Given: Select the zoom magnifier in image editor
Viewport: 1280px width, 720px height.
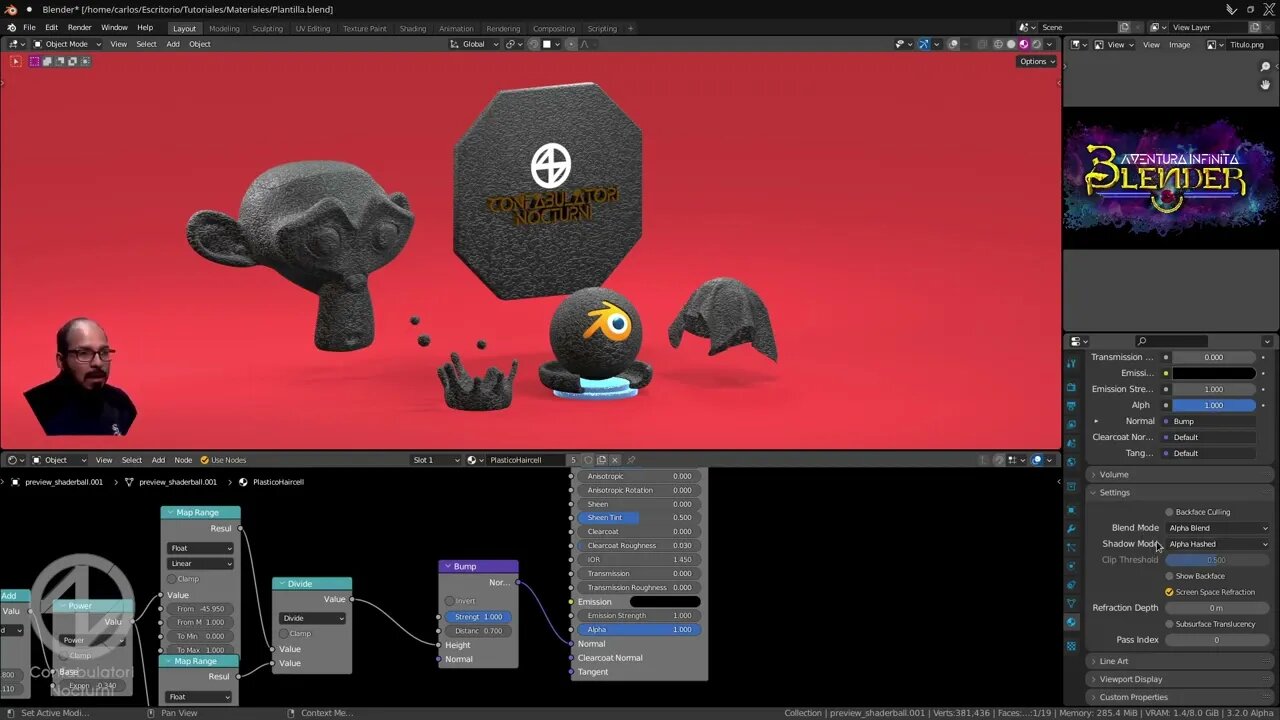Looking at the screenshot, I should pyautogui.click(x=1265, y=67).
